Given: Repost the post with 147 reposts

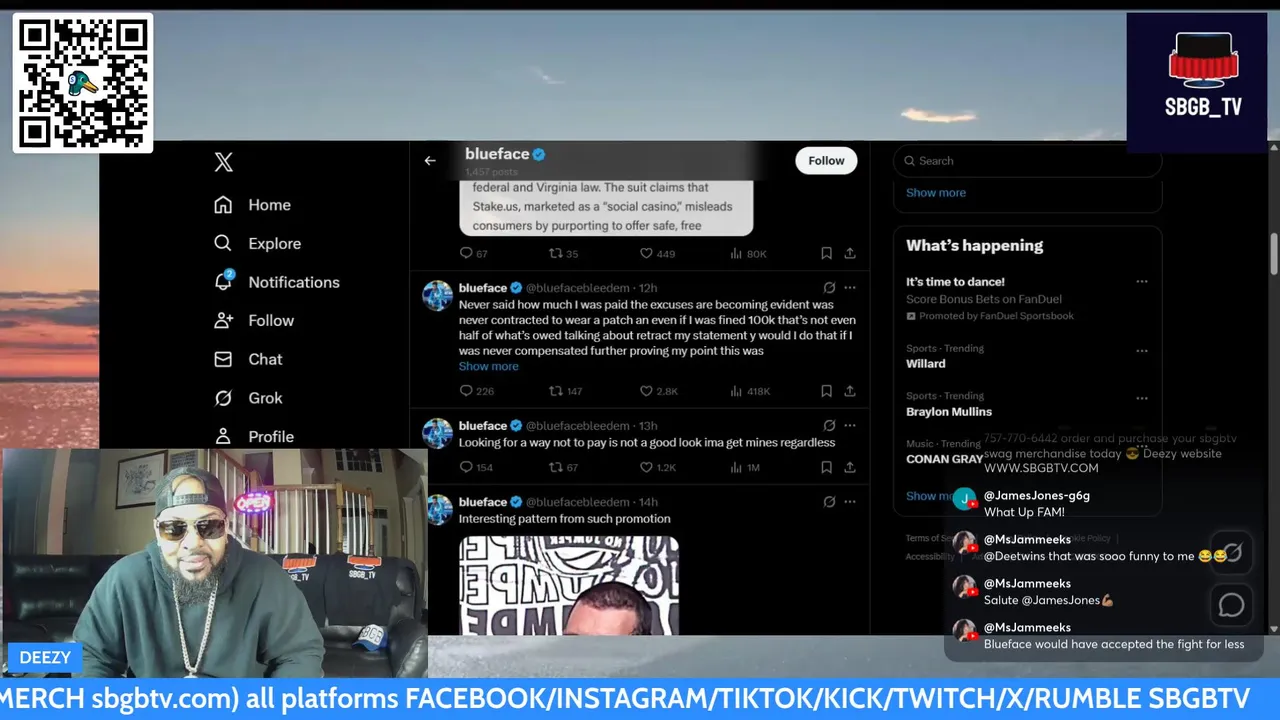Looking at the screenshot, I should 566,391.
